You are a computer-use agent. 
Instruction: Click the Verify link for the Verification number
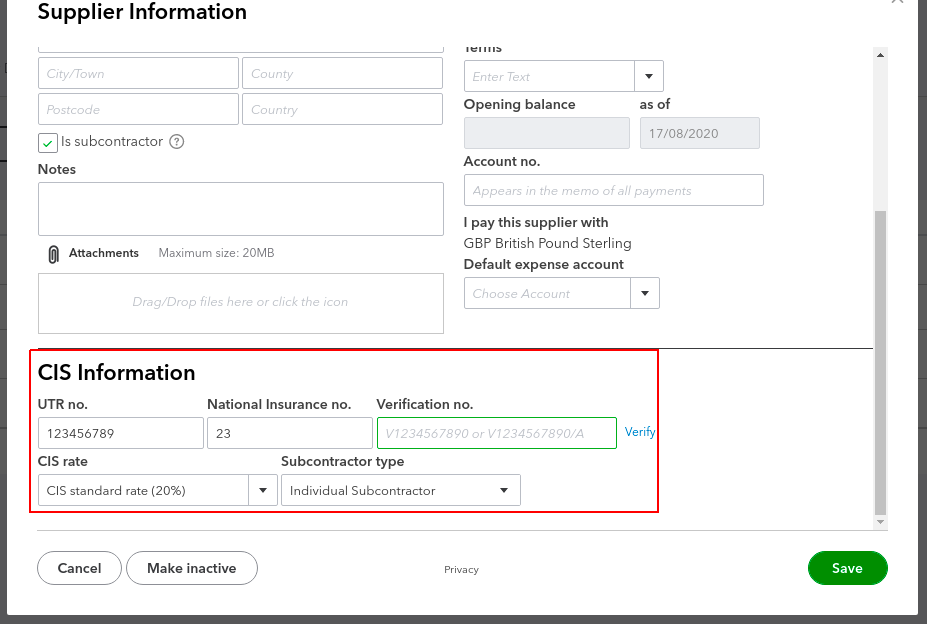640,432
